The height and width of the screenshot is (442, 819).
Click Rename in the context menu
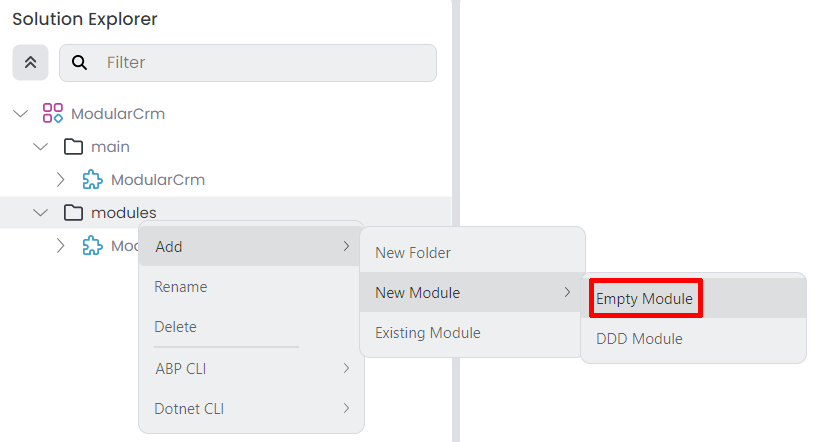tap(181, 287)
